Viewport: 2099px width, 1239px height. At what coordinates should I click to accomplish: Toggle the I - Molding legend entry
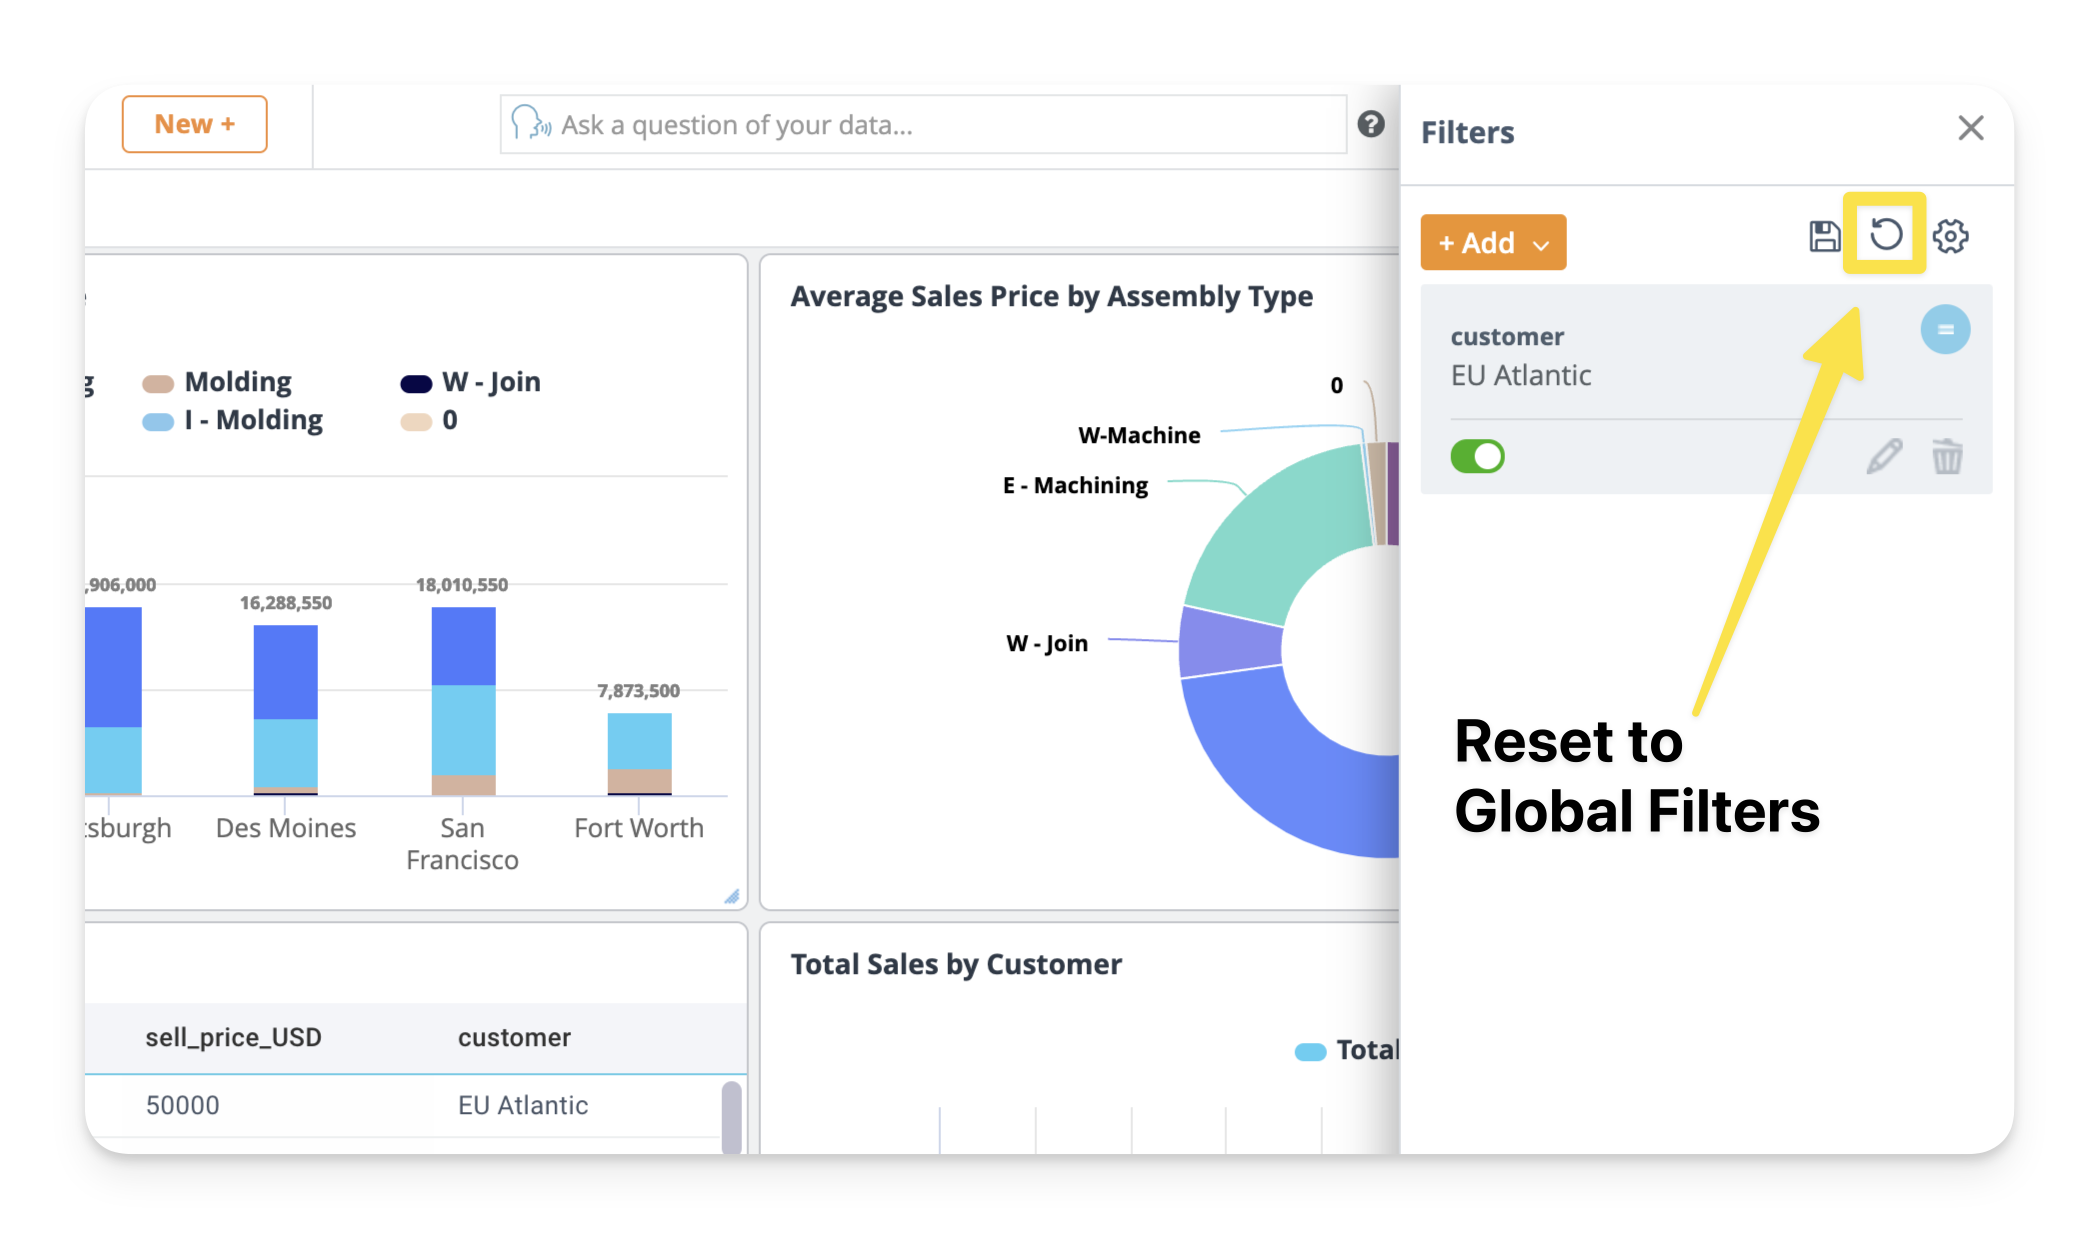coord(252,420)
